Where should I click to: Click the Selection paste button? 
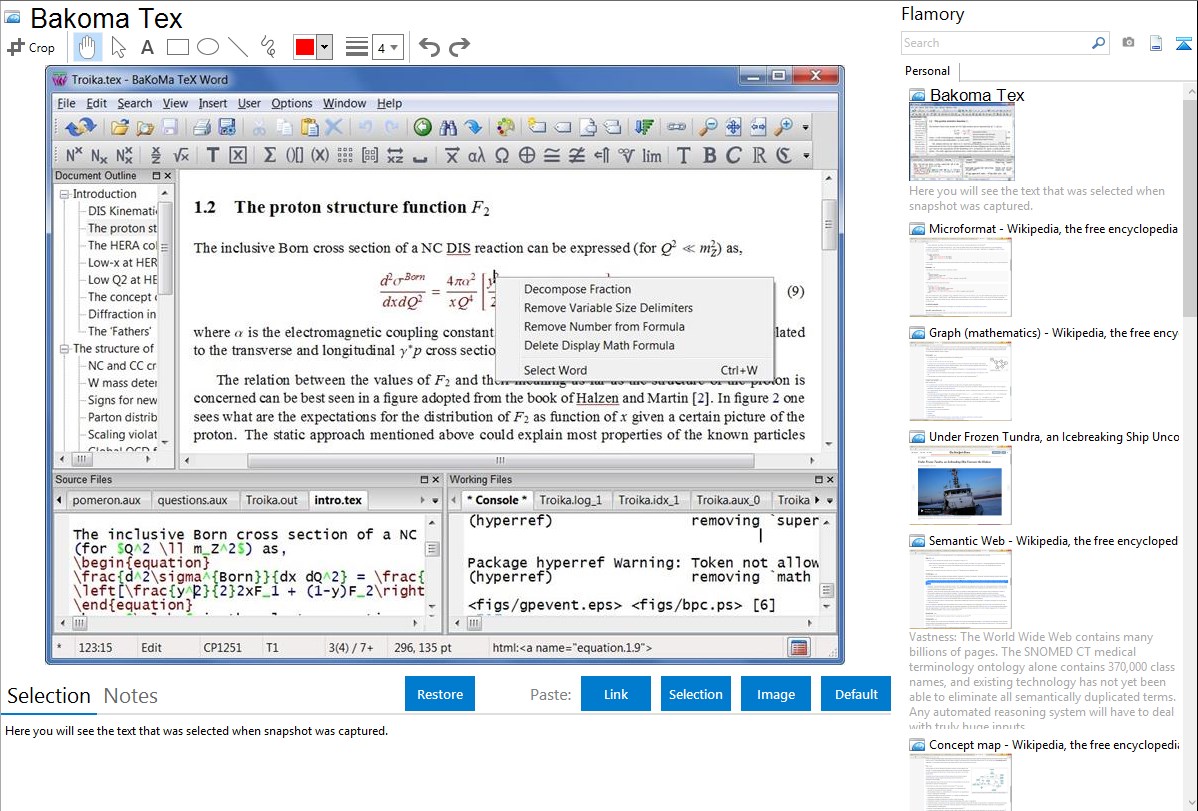[x=695, y=694]
